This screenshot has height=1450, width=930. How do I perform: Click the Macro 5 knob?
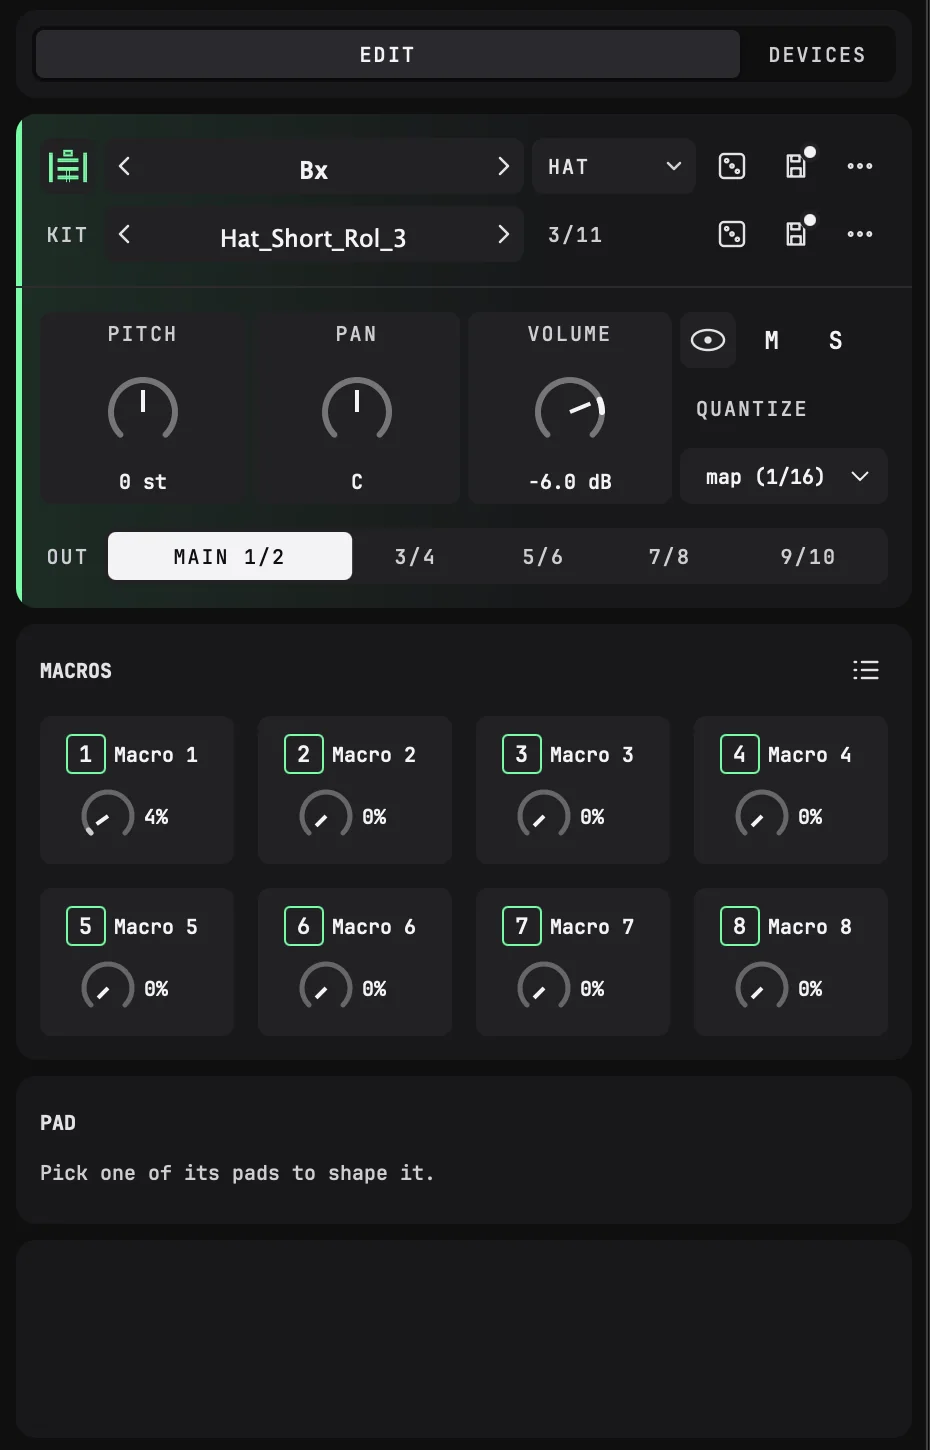tap(108, 986)
